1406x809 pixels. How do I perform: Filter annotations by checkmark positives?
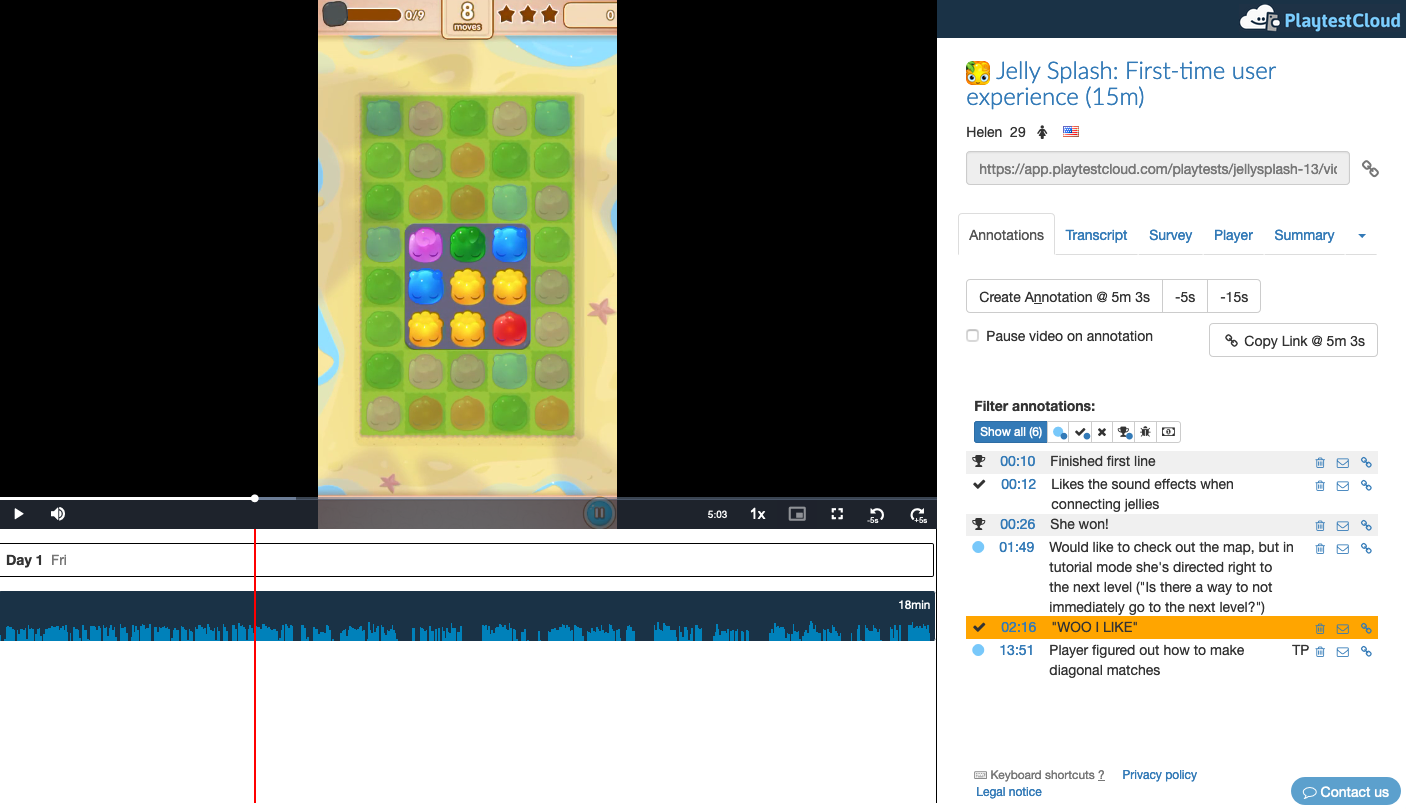click(1081, 432)
